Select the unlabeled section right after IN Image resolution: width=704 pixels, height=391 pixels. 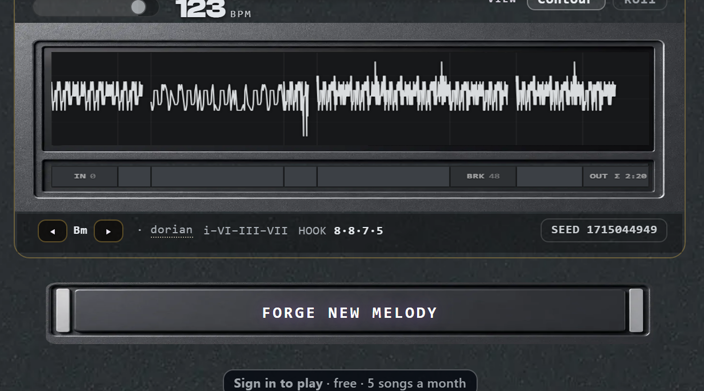[134, 176]
